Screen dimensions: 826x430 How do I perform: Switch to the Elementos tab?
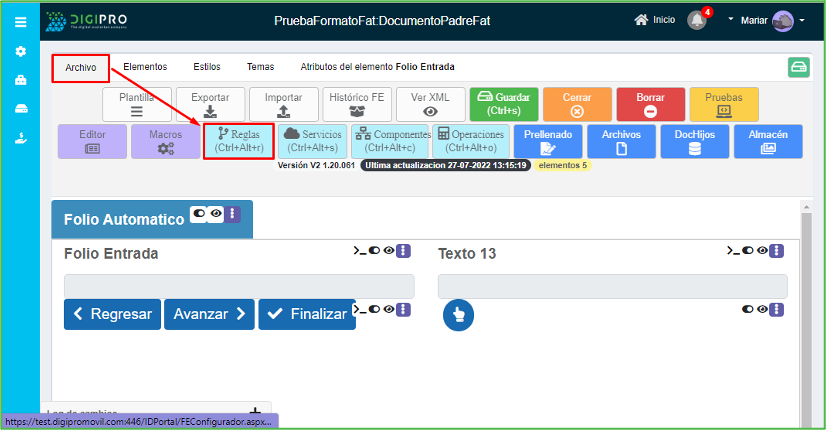(145, 67)
